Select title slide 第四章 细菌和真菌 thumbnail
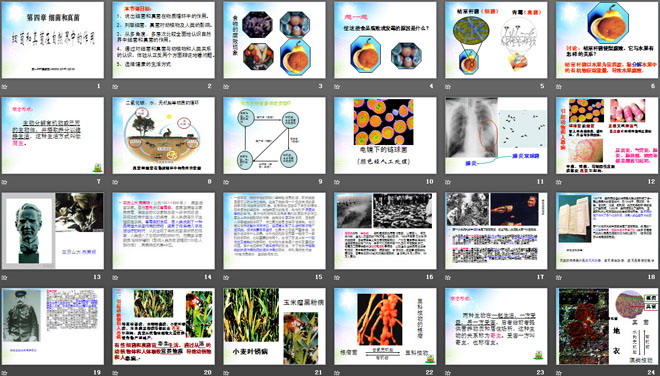The image size is (660, 376). (53, 40)
